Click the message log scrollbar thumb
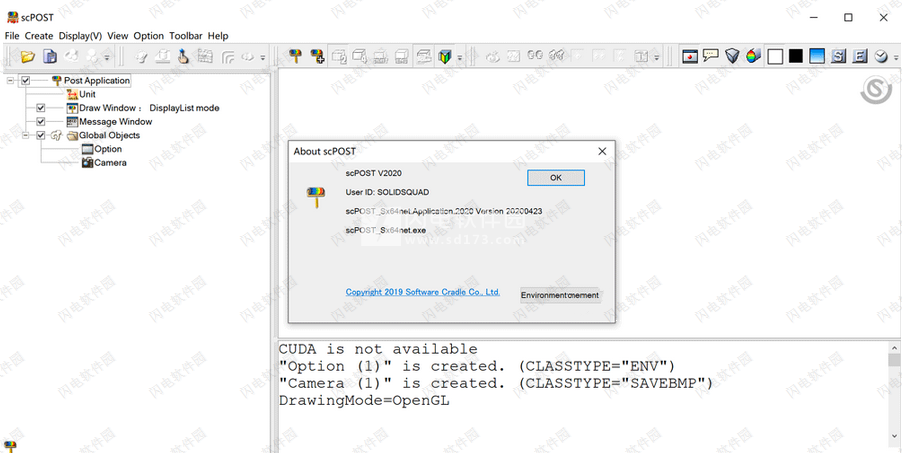Viewport: 902px width, 453px height. pos(894,360)
